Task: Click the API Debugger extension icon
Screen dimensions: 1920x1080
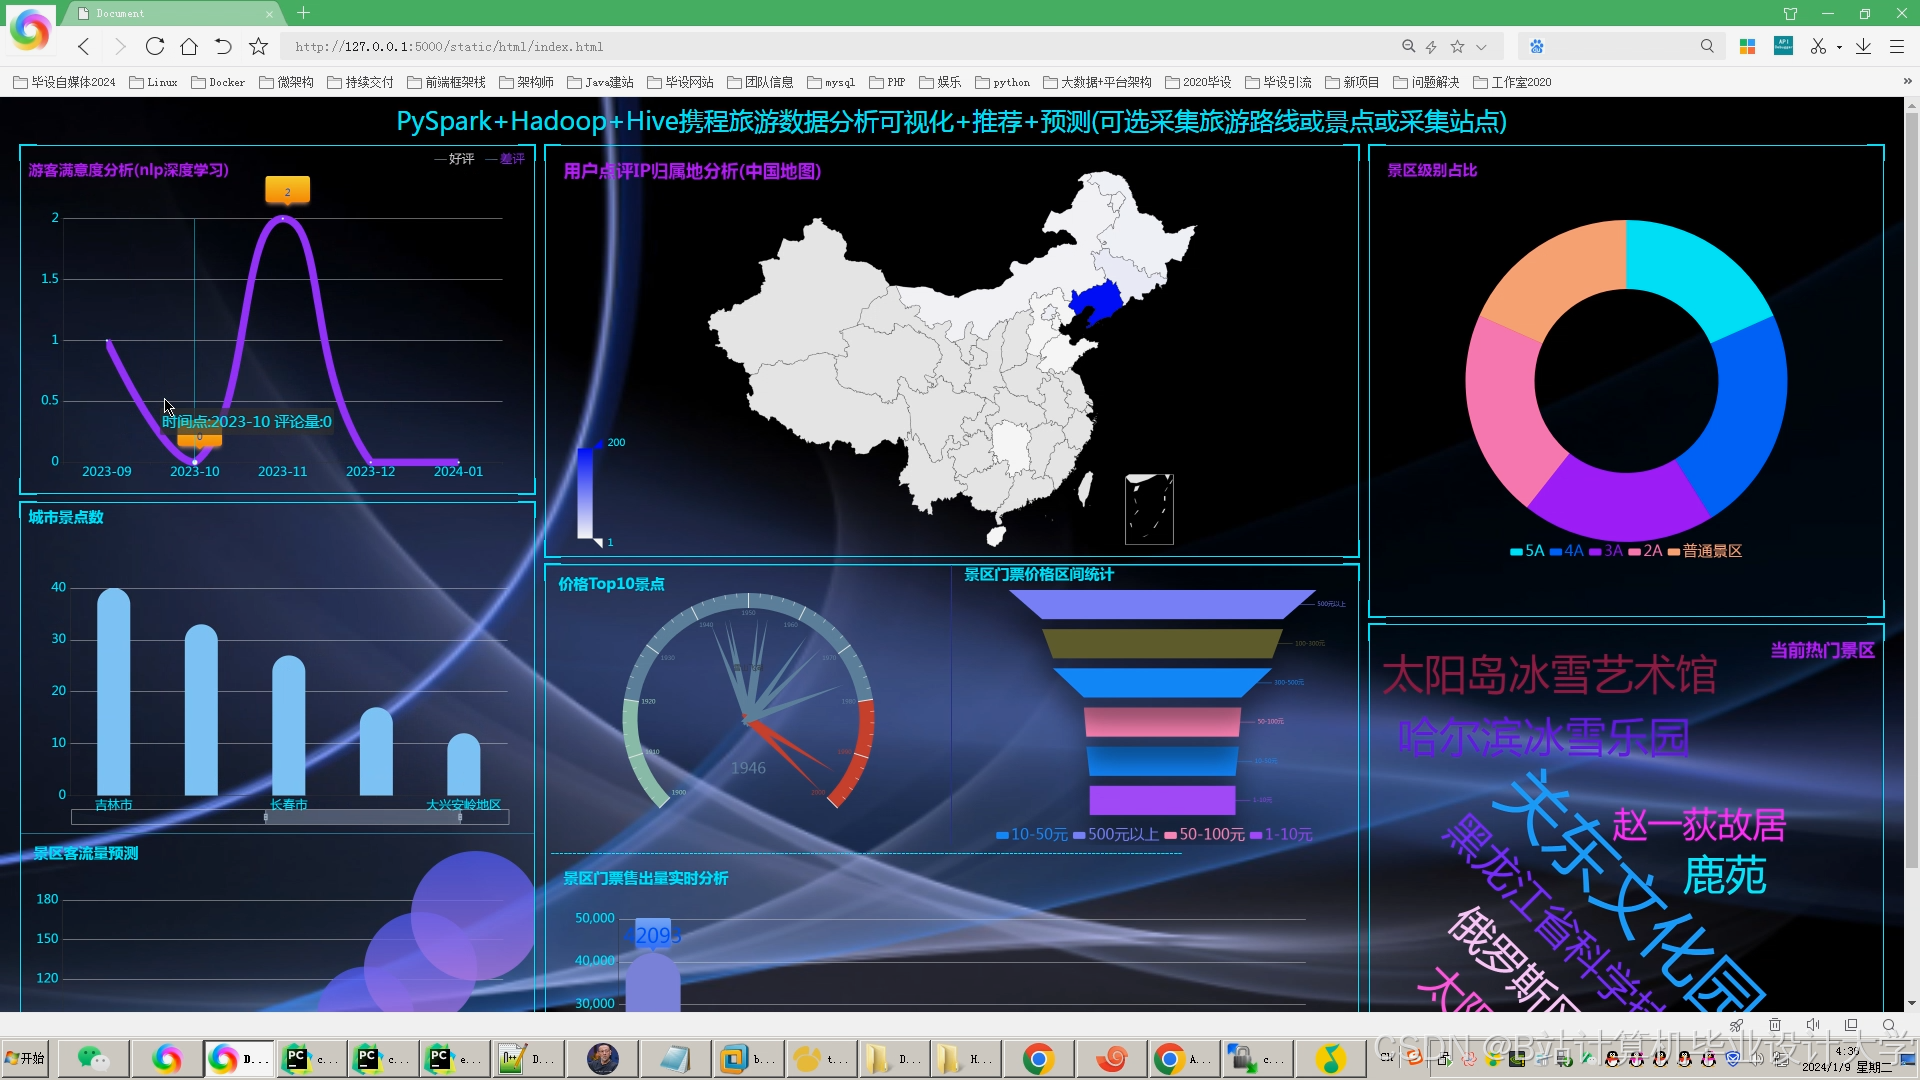Action: 1783,46
